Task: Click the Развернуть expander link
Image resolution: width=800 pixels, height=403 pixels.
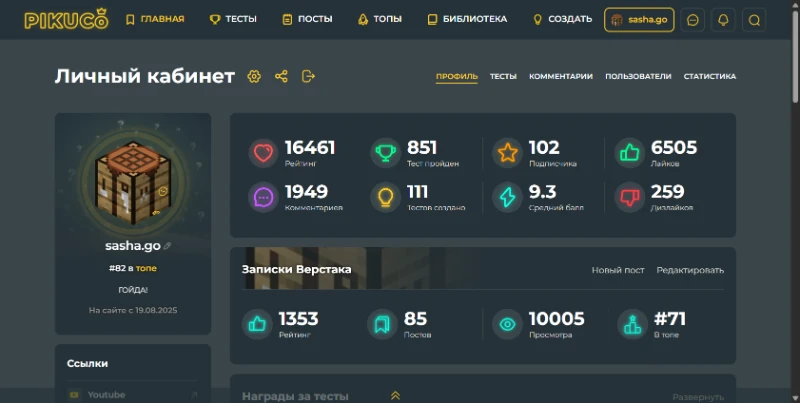Action: [x=698, y=397]
